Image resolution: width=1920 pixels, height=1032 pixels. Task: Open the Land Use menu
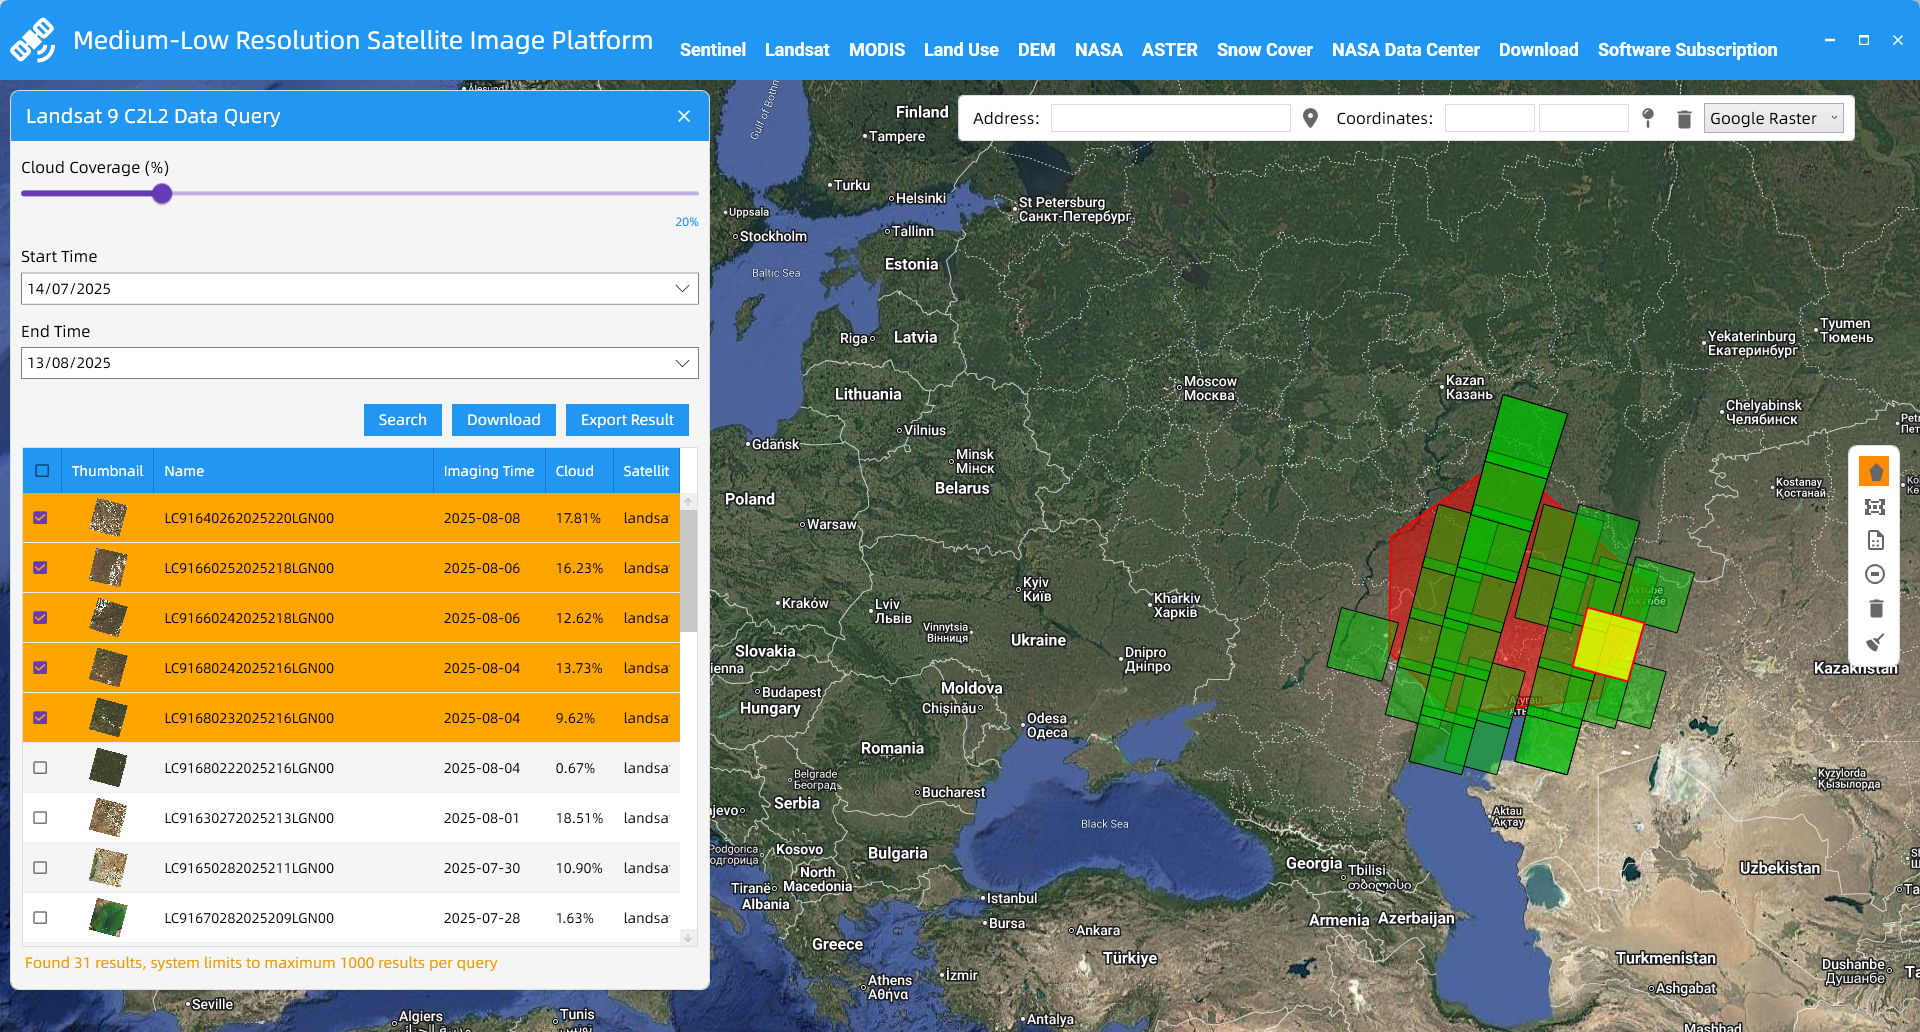point(961,50)
